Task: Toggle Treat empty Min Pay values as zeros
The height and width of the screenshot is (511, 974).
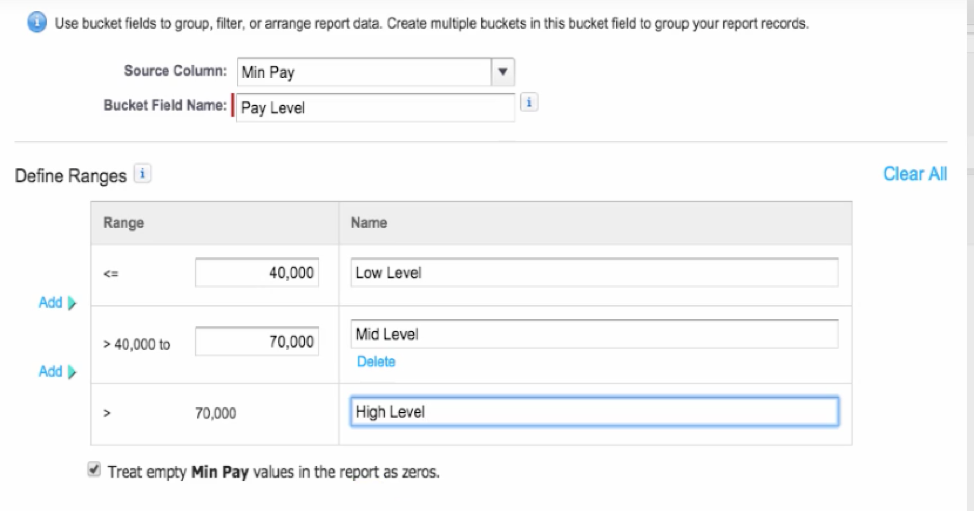Action: coord(94,470)
